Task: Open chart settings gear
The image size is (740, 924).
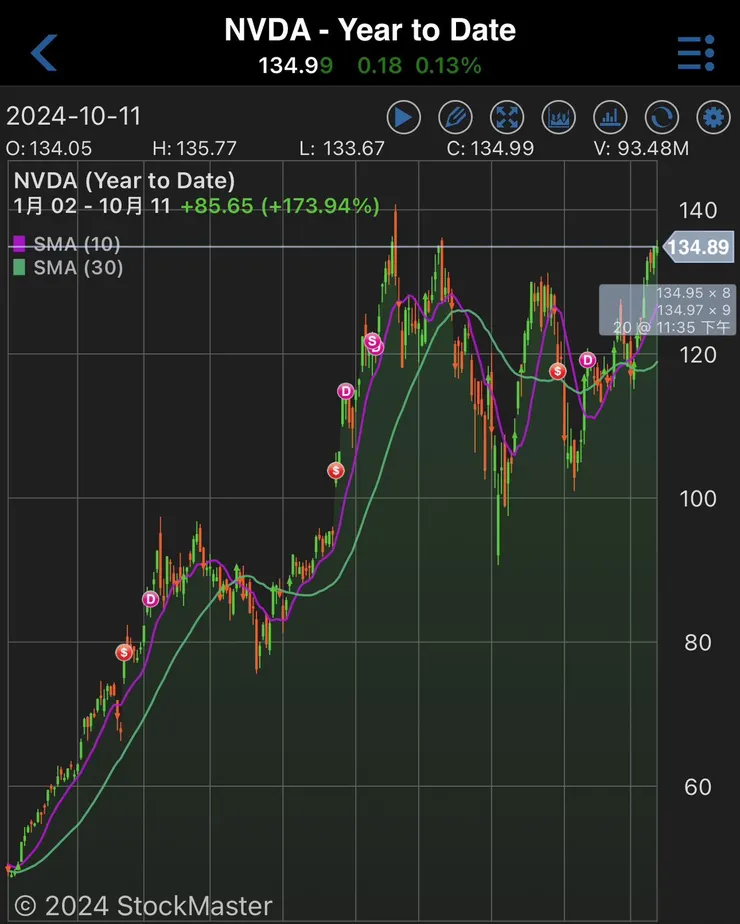Action: [x=713, y=117]
